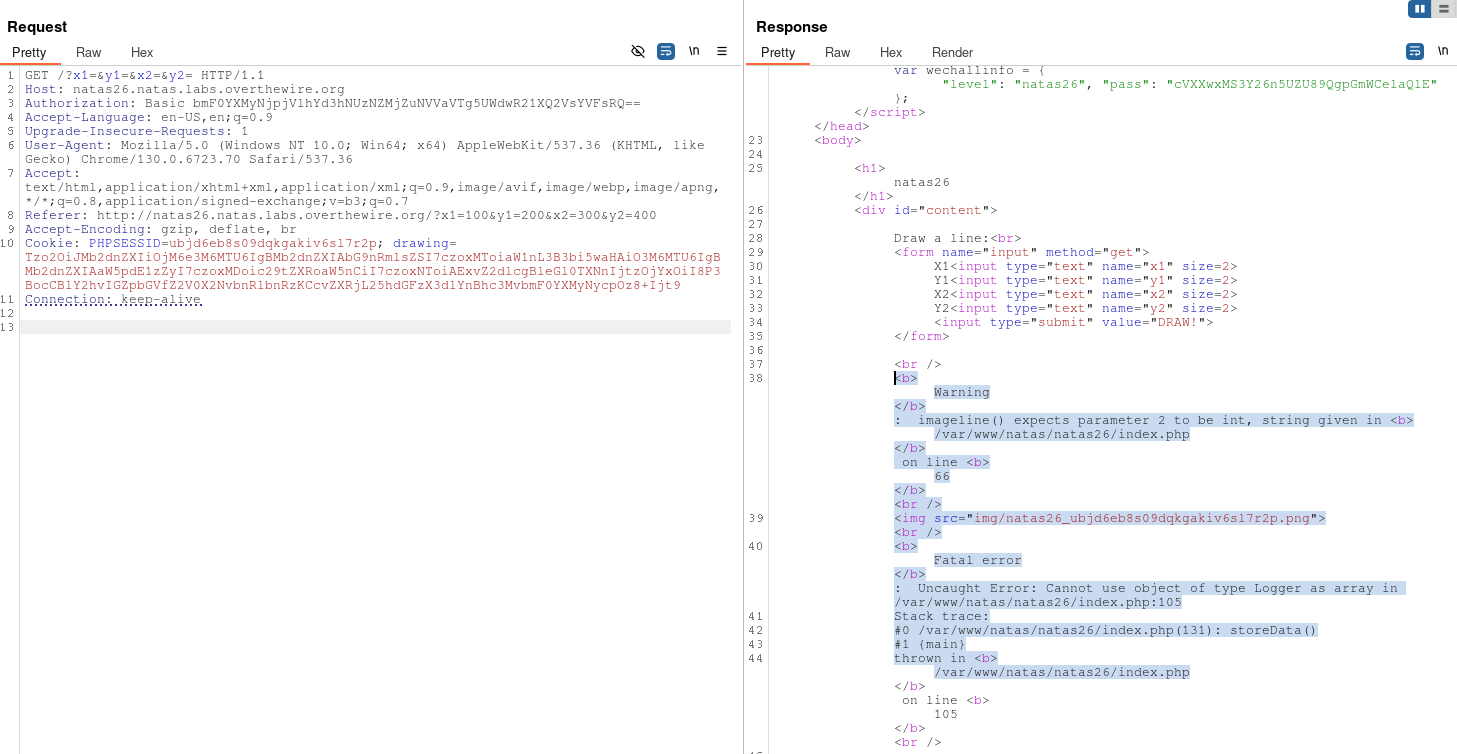
Task: Toggle line wrap icon in Request panel
Action: click(x=666, y=51)
